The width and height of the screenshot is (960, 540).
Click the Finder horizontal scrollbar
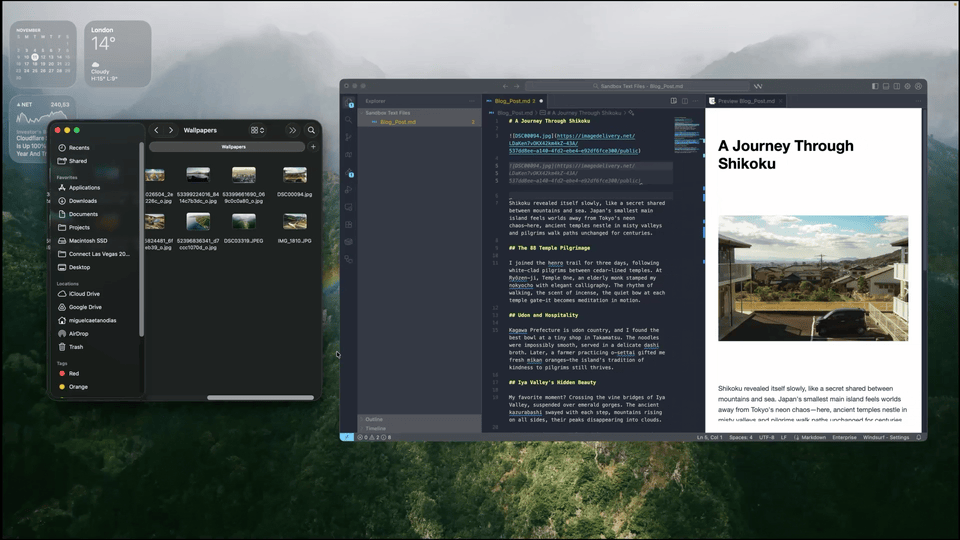[x=261, y=397]
